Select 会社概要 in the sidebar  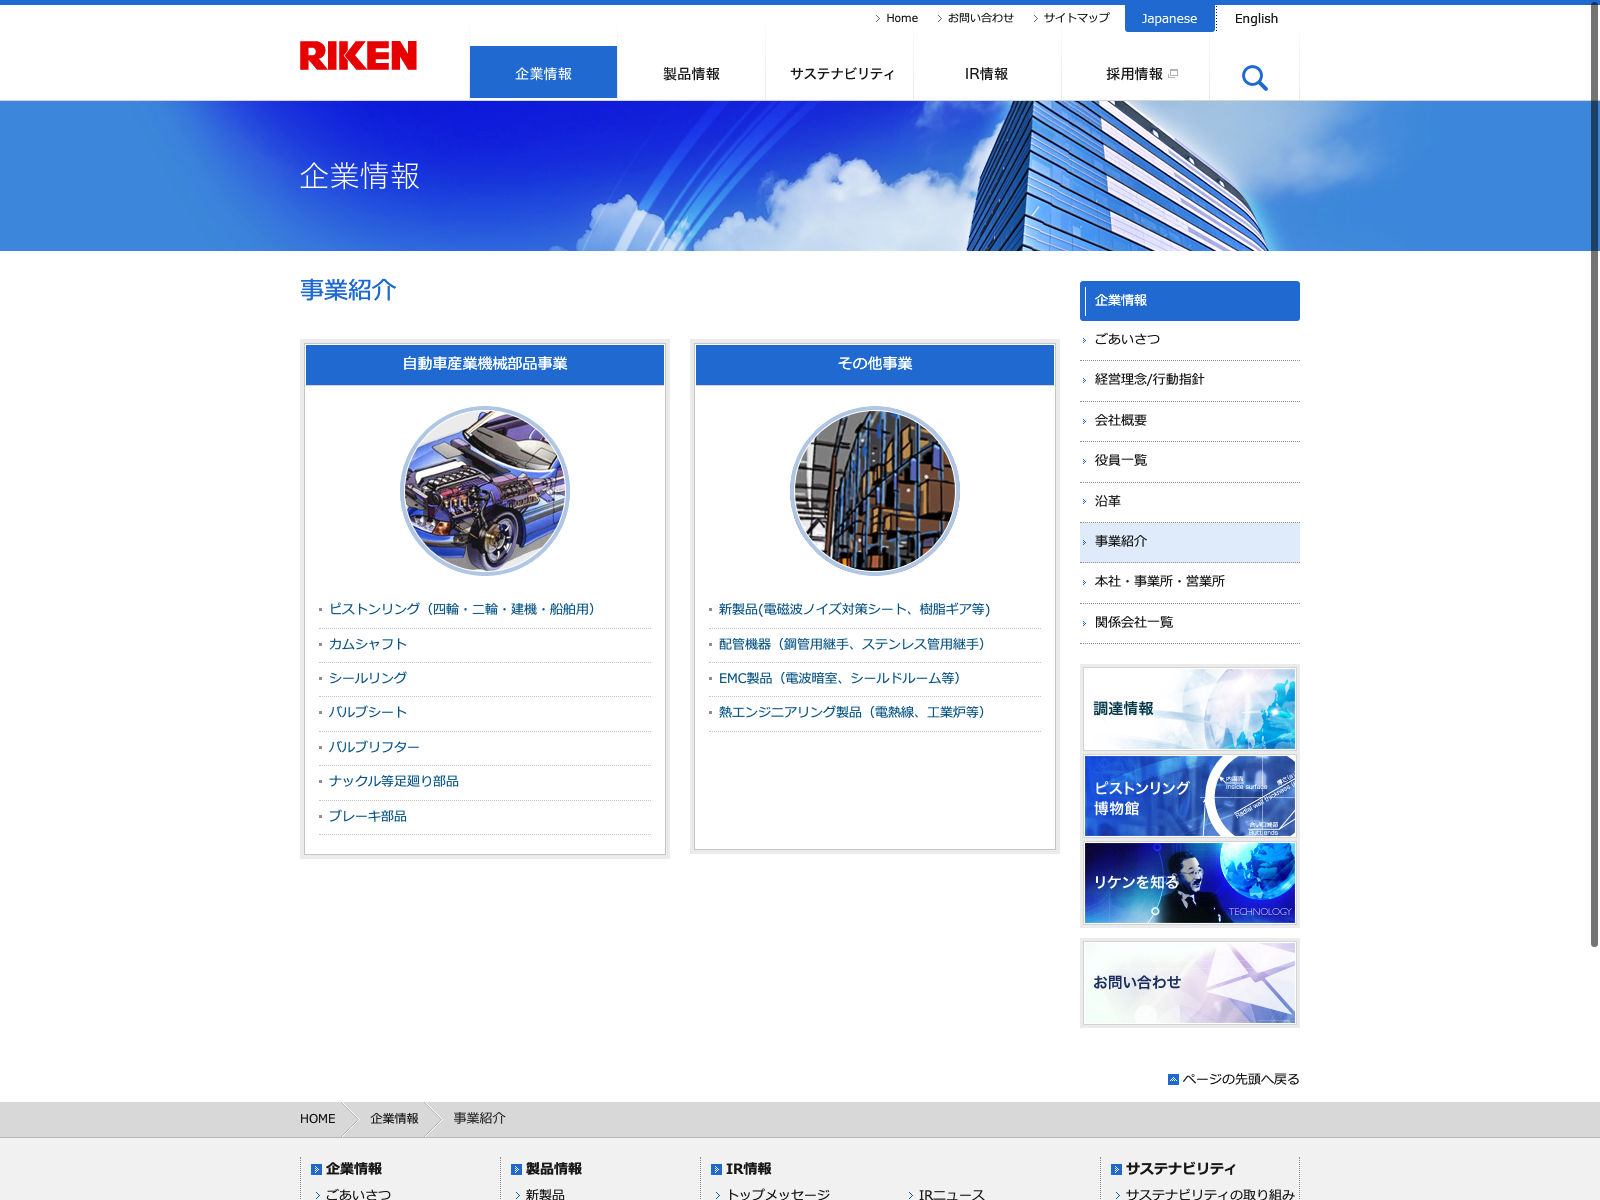(1121, 421)
